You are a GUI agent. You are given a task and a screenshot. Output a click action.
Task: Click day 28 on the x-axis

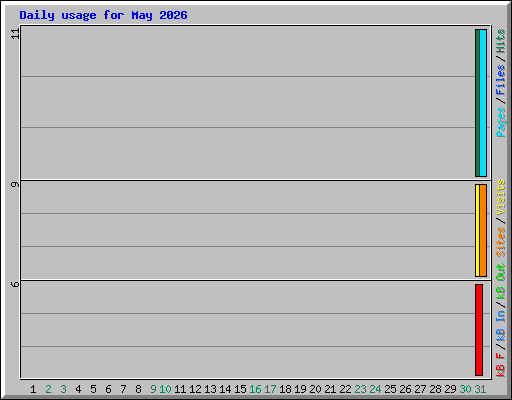click(435, 389)
